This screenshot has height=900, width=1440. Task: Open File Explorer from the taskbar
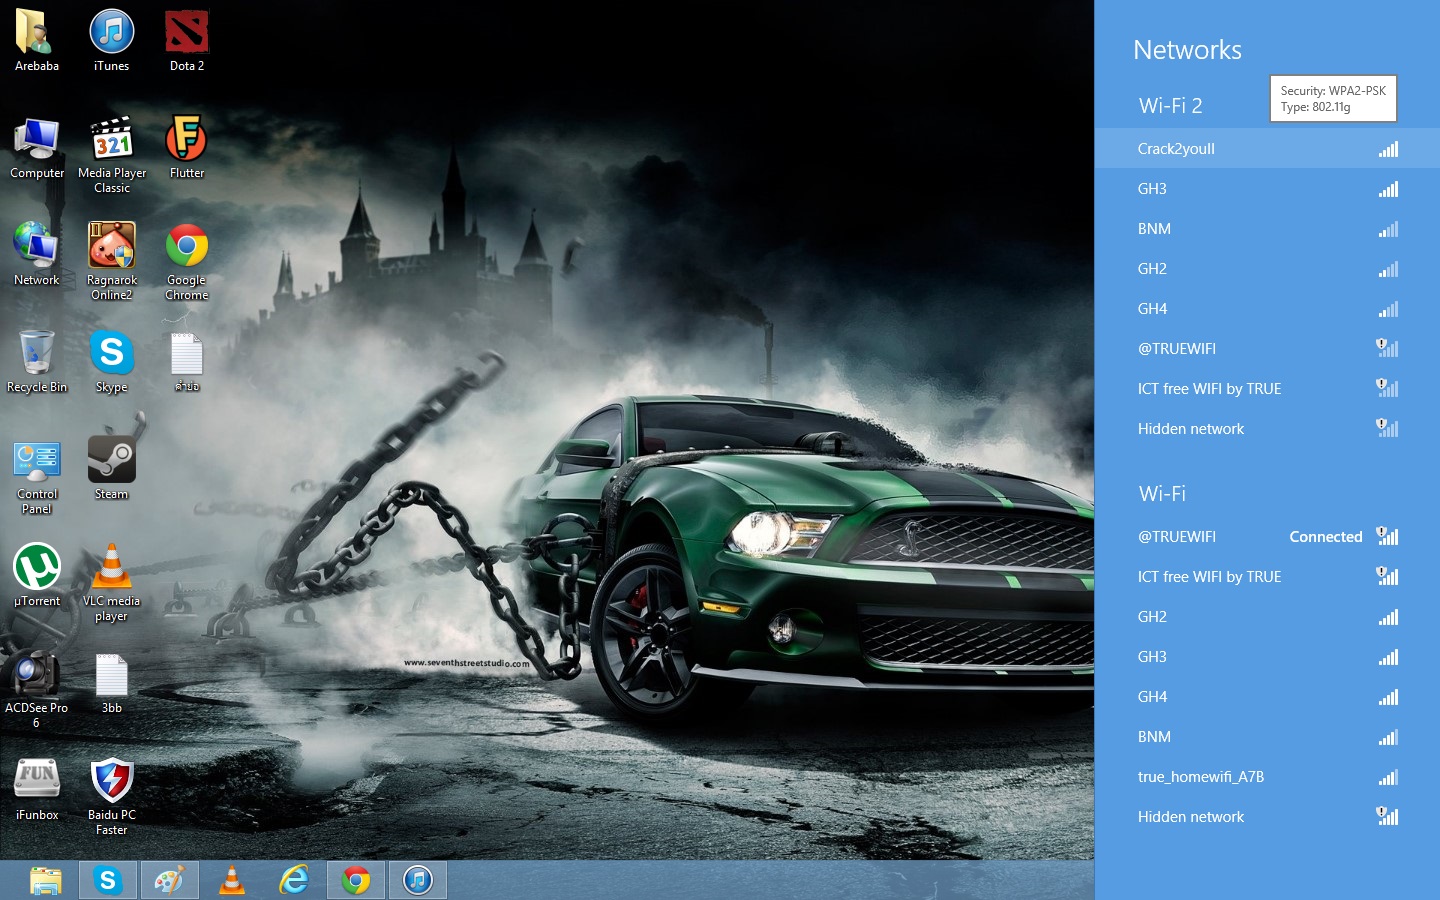click(44, 880)
